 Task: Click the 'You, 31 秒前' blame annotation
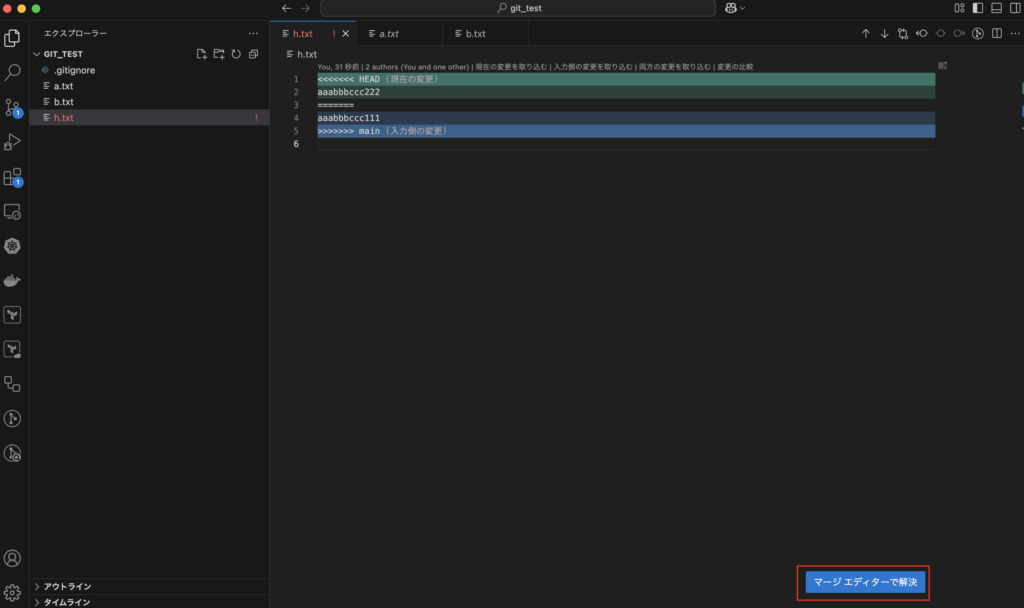[338, 67]
